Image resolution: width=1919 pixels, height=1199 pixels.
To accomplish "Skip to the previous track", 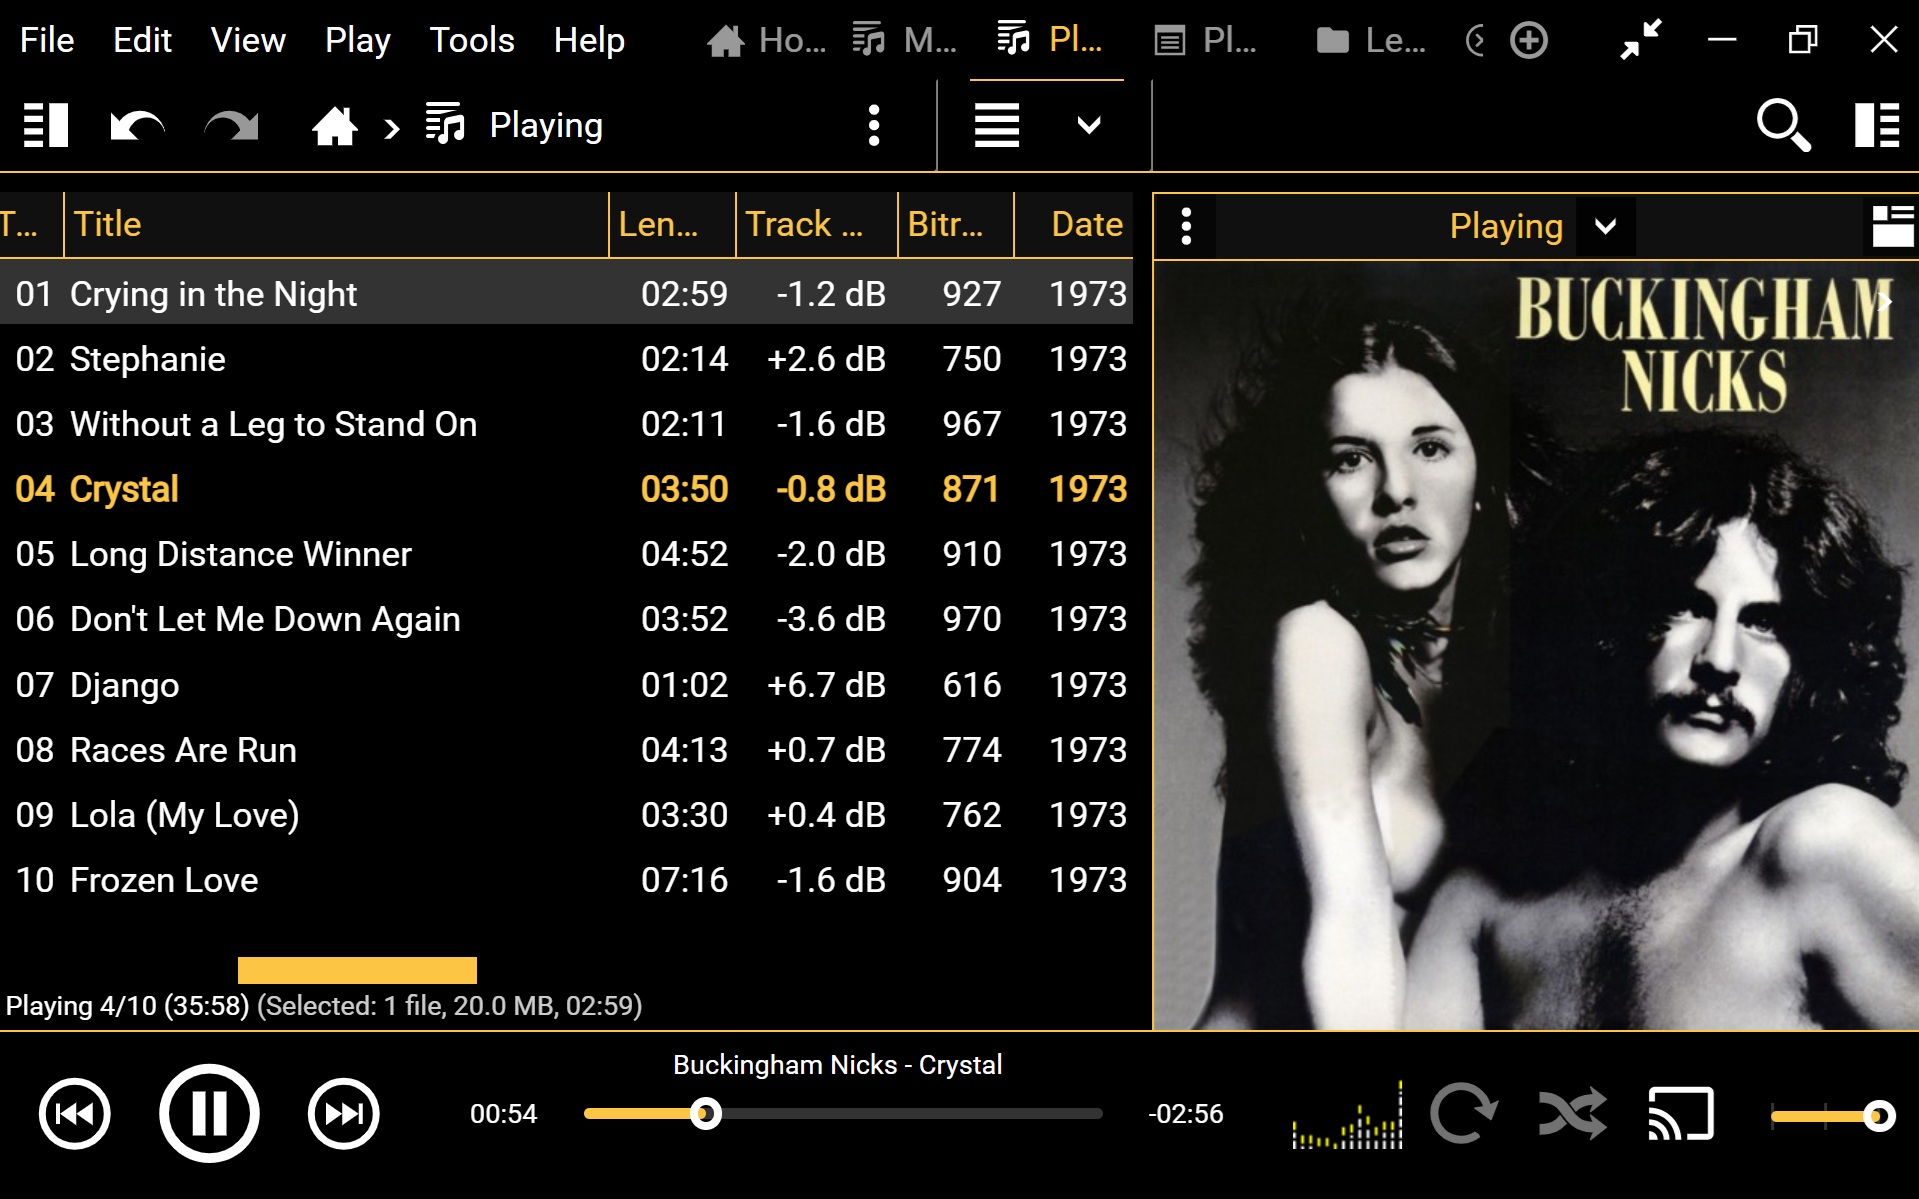I will click(x=75, y=1113).
